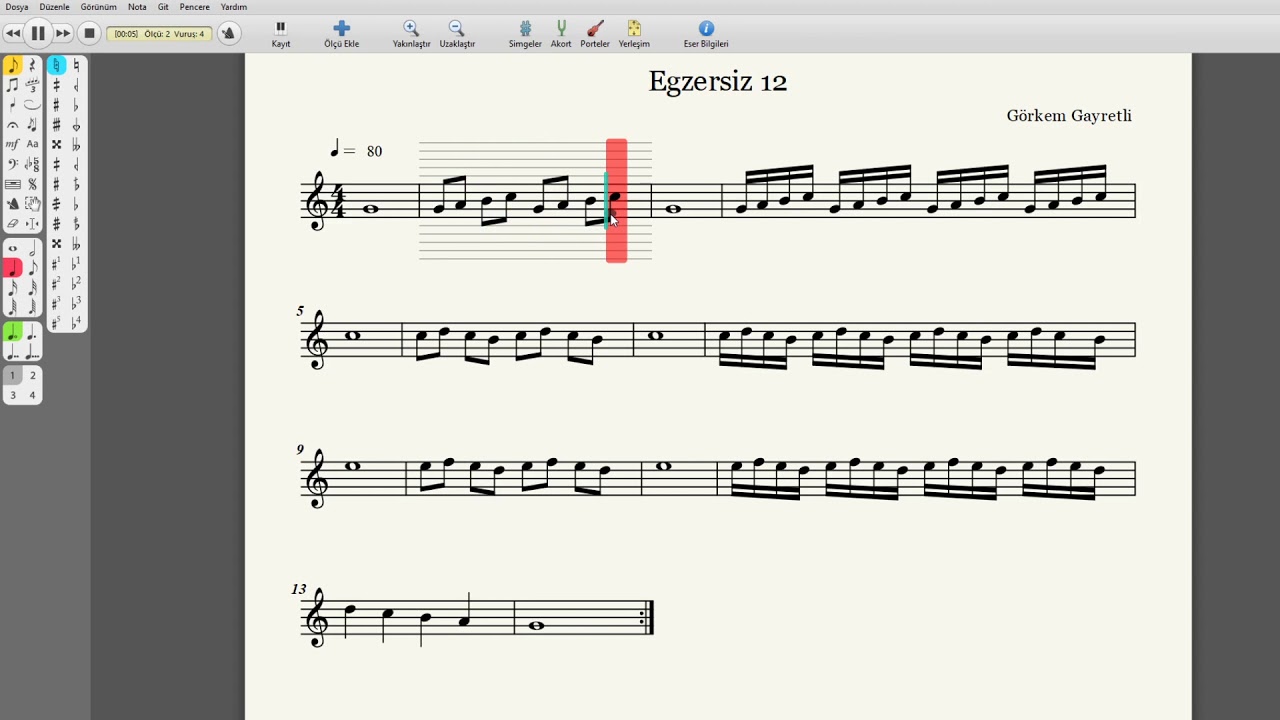Toggle the double dotted note option
Viewport: 1280px width, 720px height.
12,352
